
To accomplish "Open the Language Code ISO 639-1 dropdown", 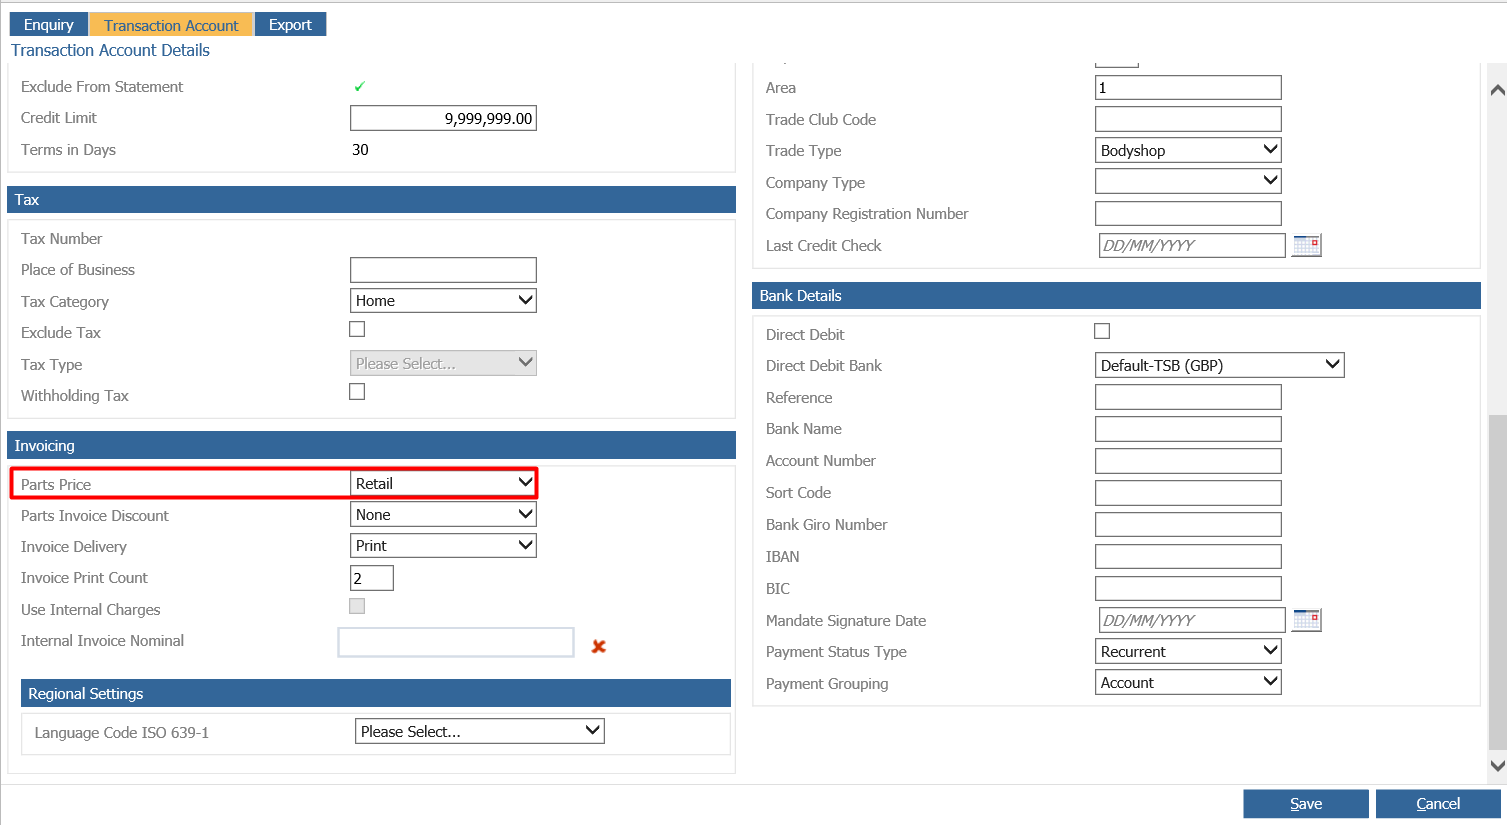I will pos(479,732).
